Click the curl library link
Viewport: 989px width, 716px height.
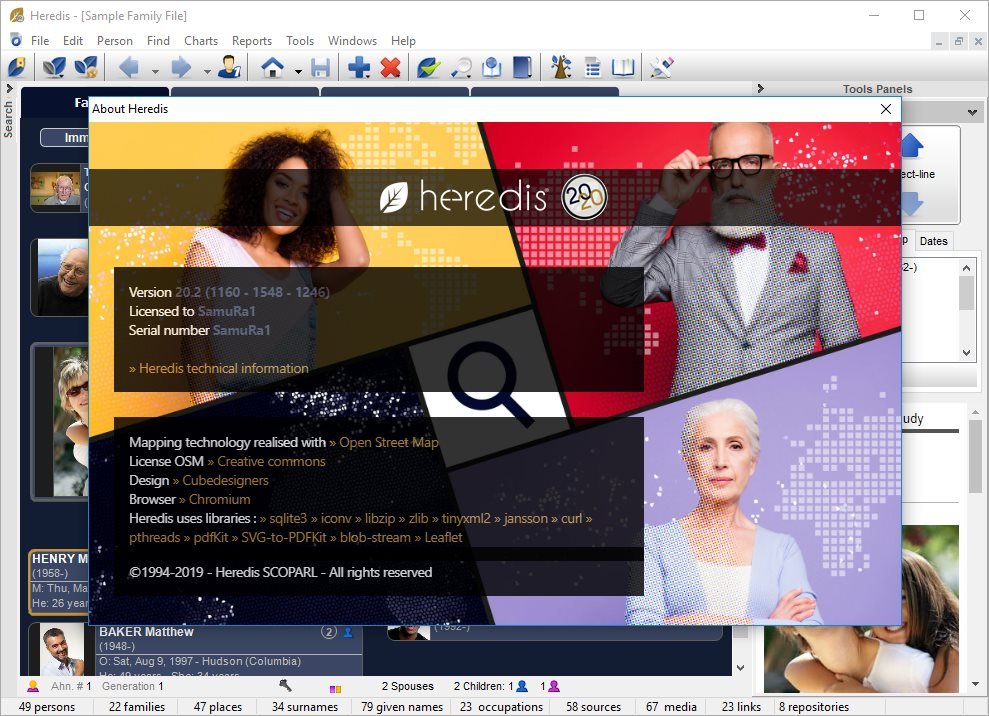[x=567, y=519]
